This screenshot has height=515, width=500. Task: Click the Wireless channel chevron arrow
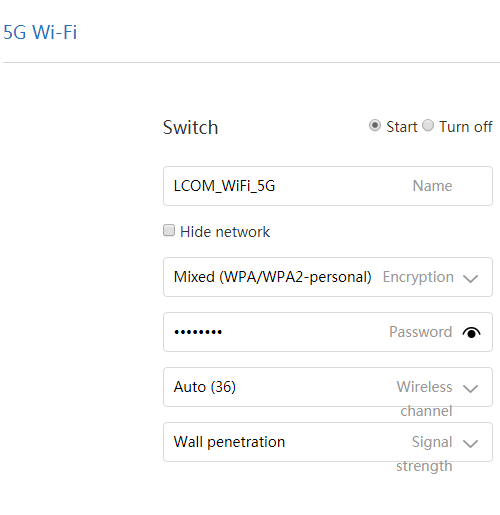(470, 388)
